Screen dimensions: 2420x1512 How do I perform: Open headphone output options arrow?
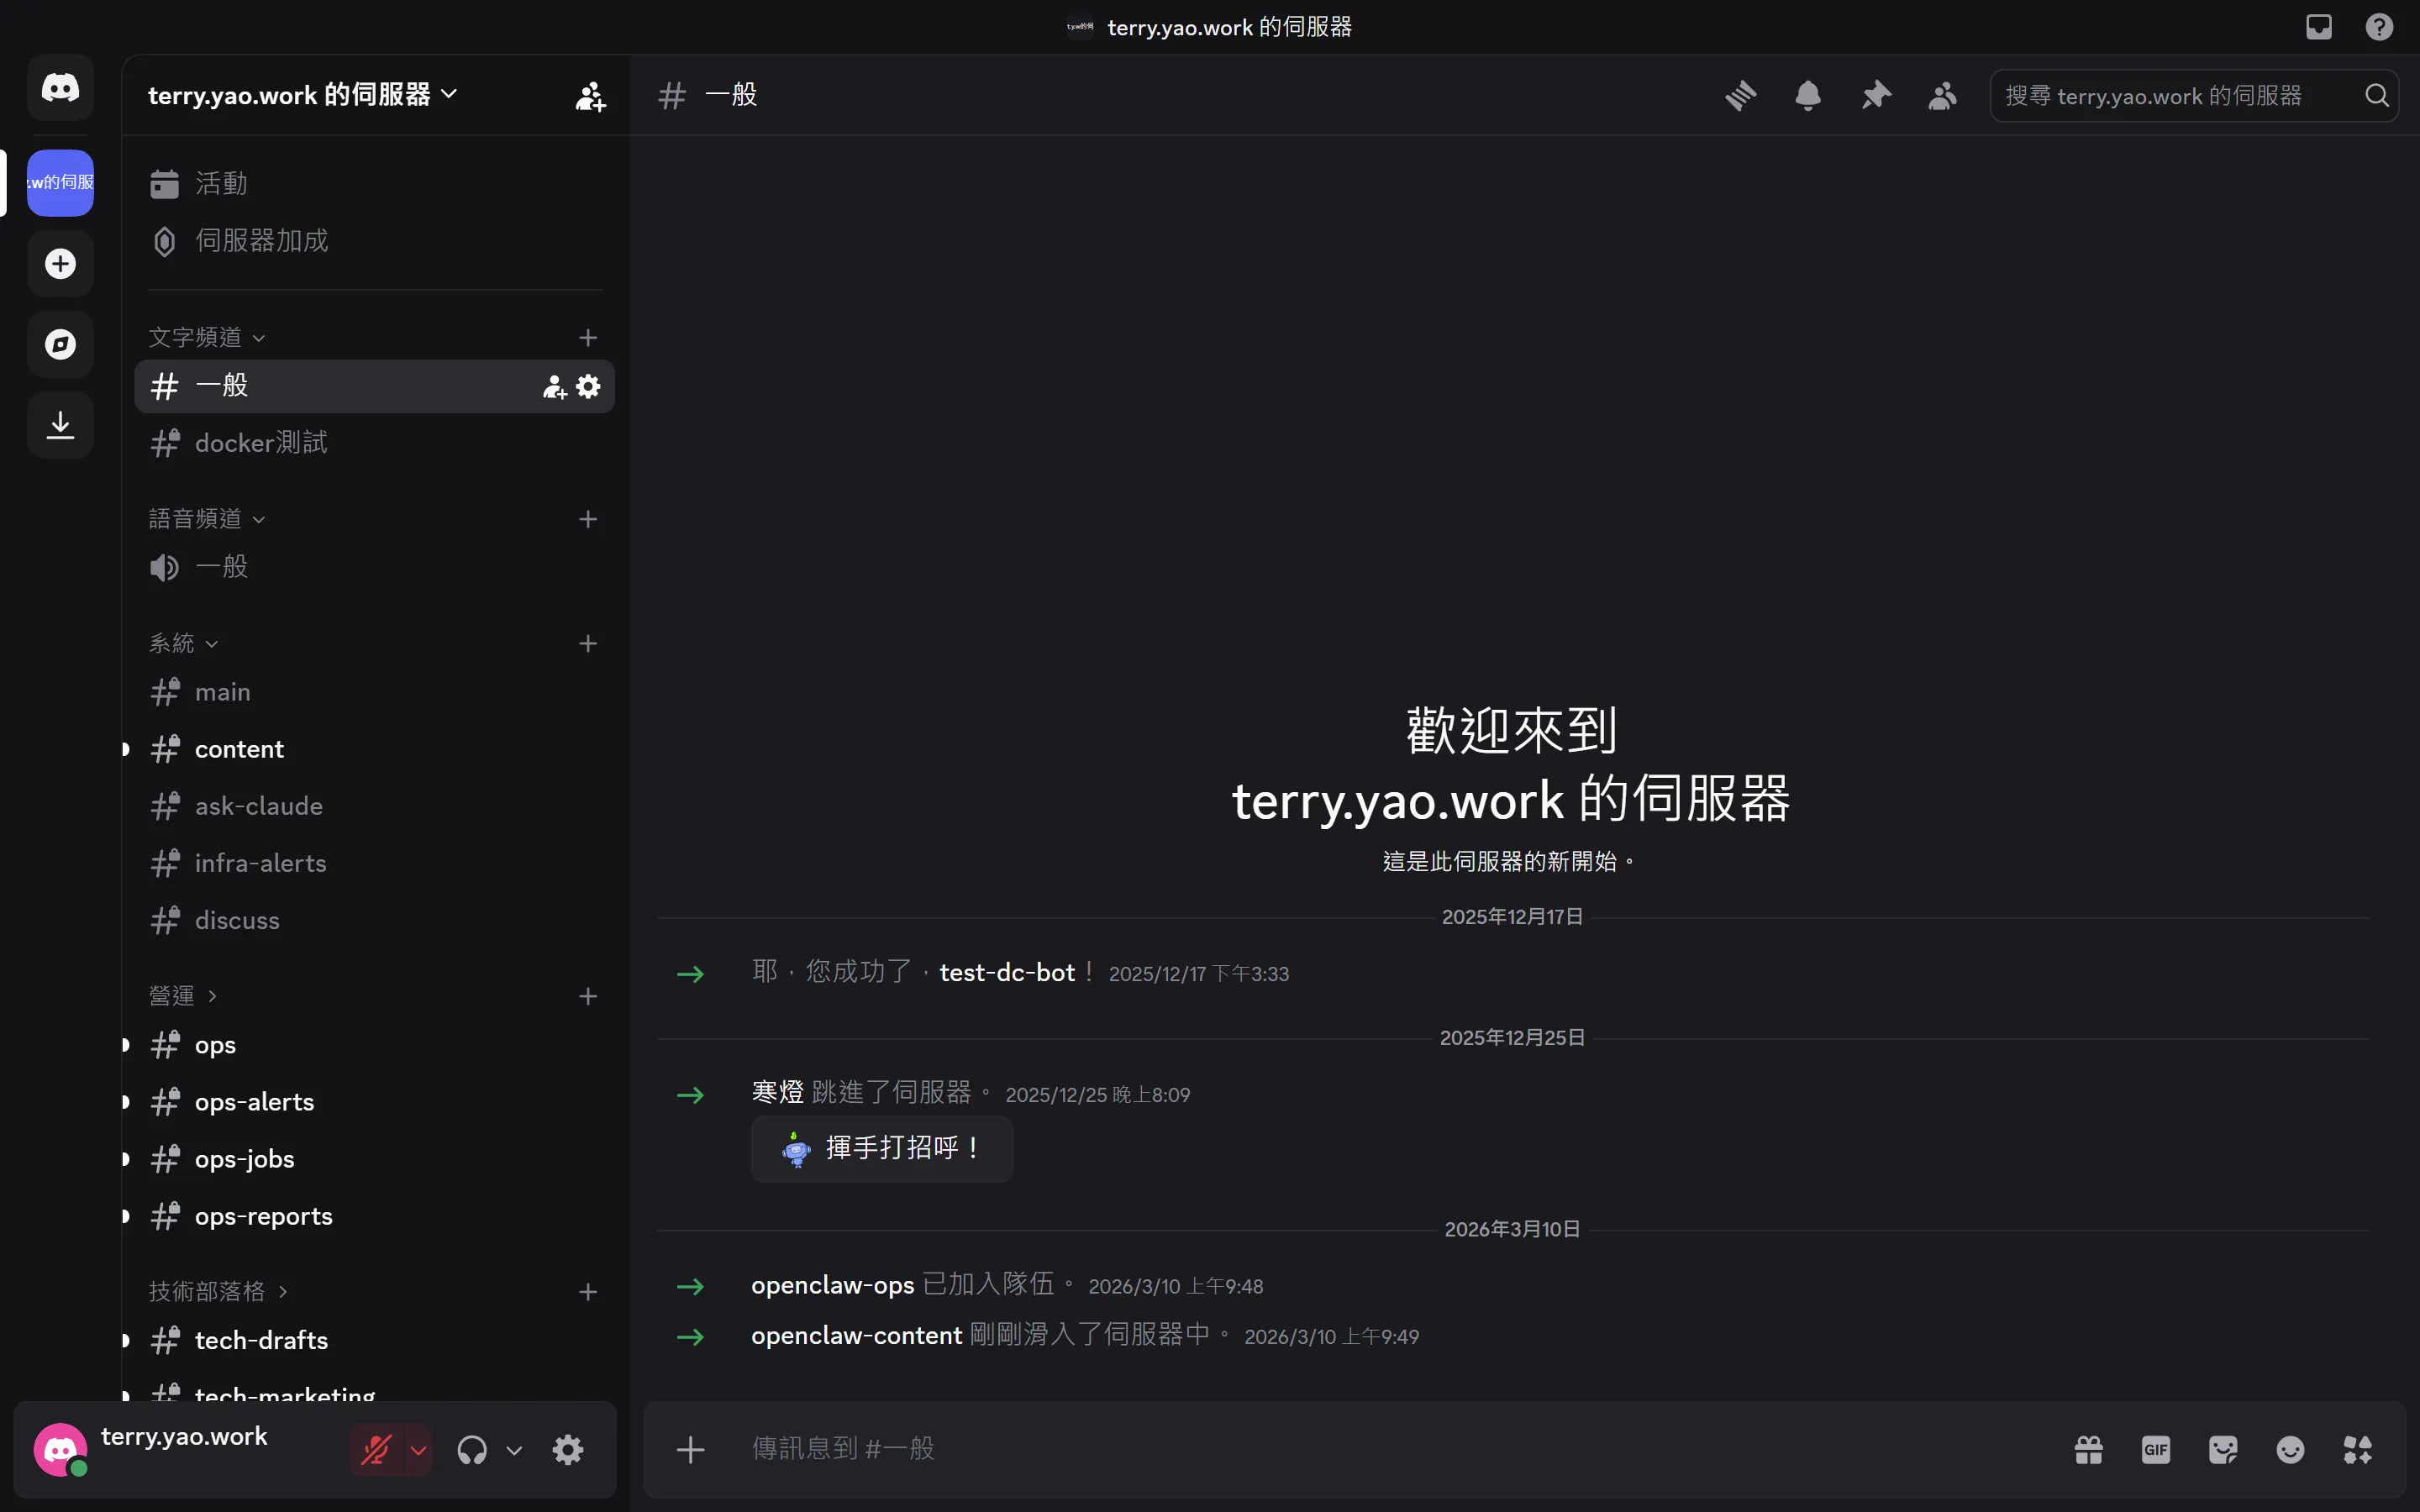pyautogui.click(x=514, y=1450)
